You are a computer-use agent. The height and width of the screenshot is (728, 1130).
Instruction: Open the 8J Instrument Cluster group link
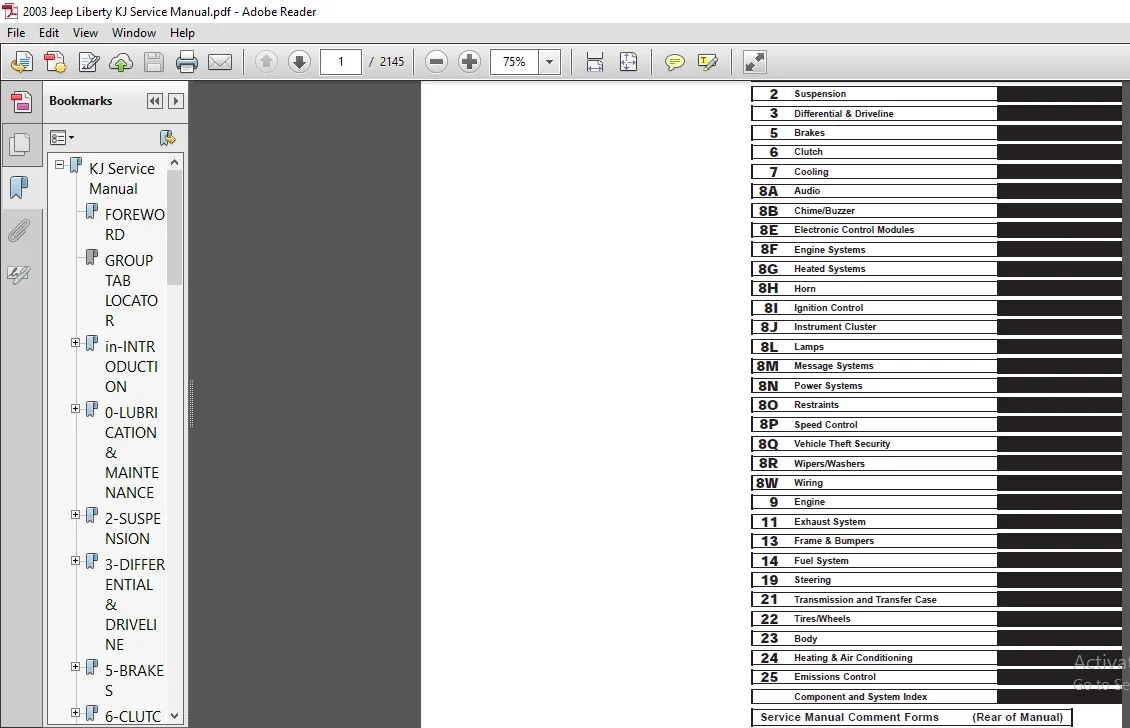874,327
